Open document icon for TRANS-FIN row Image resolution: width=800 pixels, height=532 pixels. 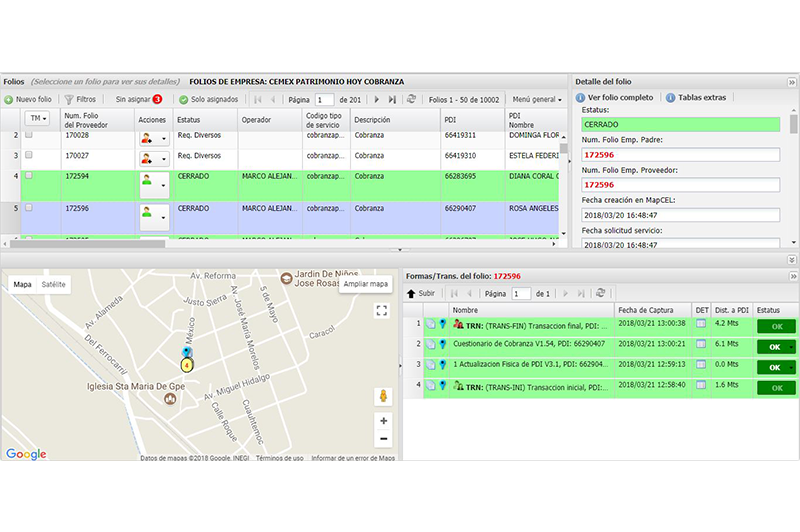pyautogui.click(x=431, y=324)
